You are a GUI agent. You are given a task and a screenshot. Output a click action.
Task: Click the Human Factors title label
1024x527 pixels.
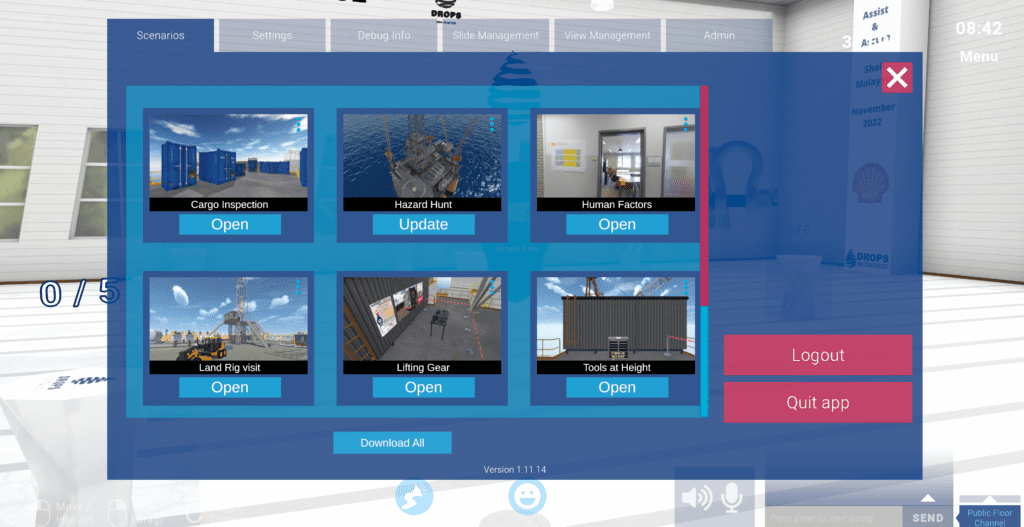point(616,205)
